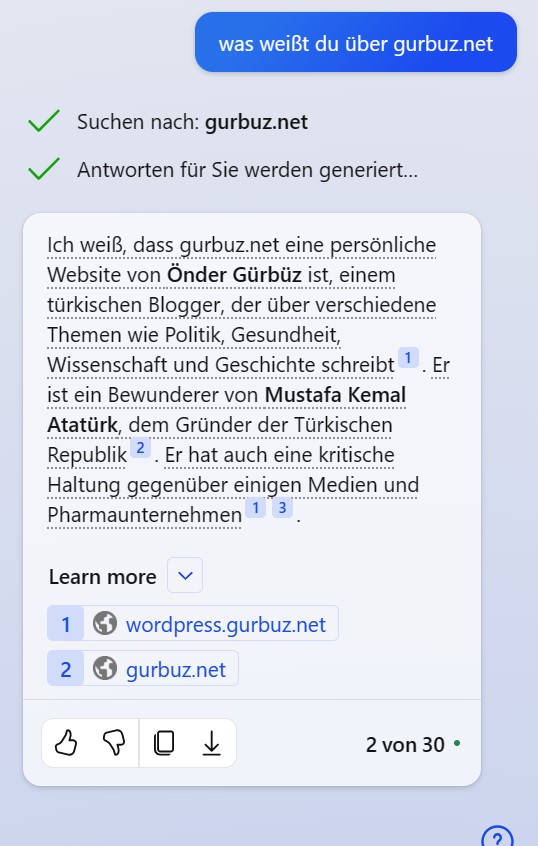Copy the response with the copy icon
The height and width of the screenshot is (846, 538).
point(164,743)
